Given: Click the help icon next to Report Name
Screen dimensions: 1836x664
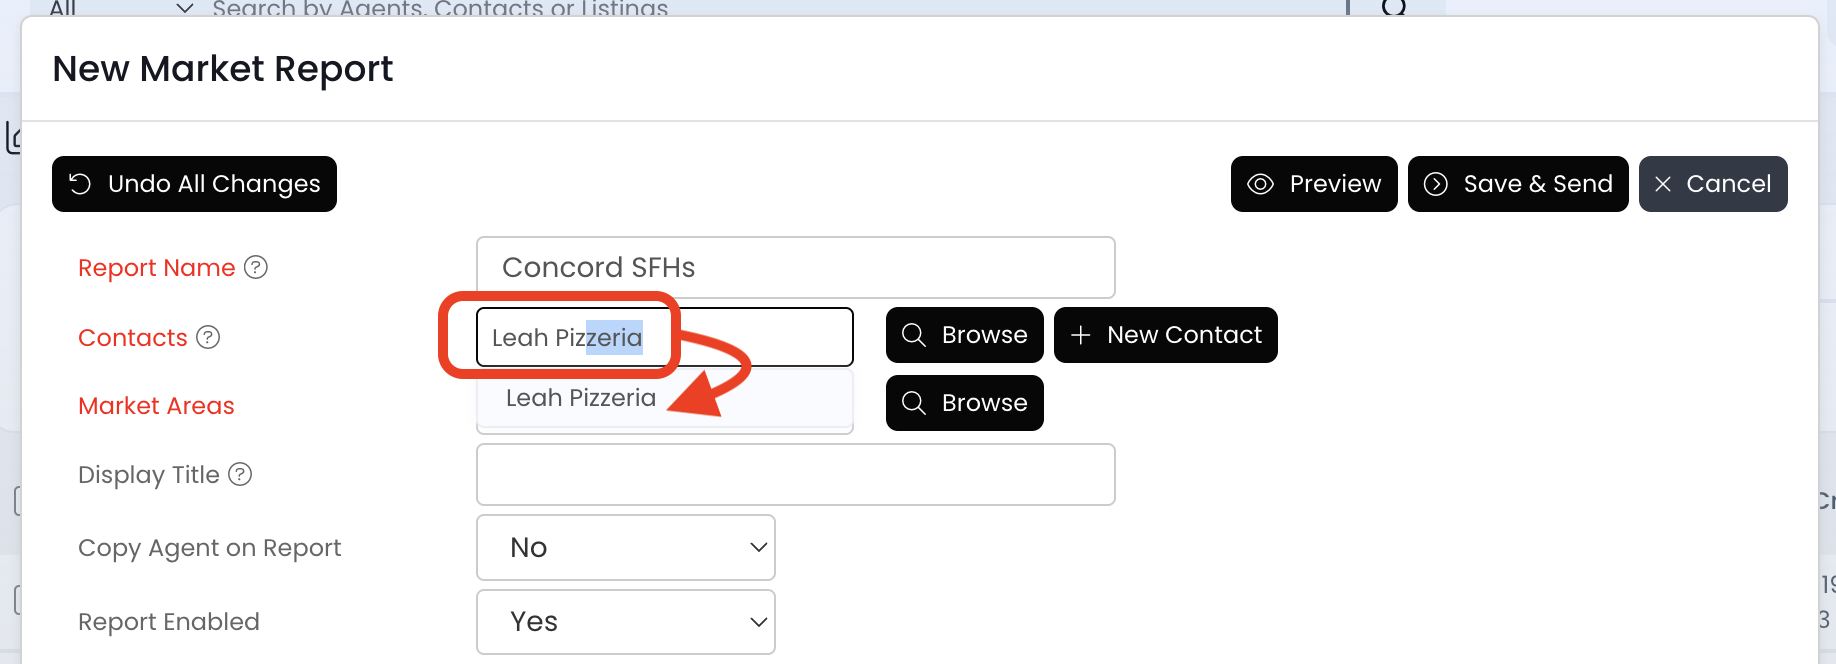Looking at the screenshot, I should click(256, 267).
